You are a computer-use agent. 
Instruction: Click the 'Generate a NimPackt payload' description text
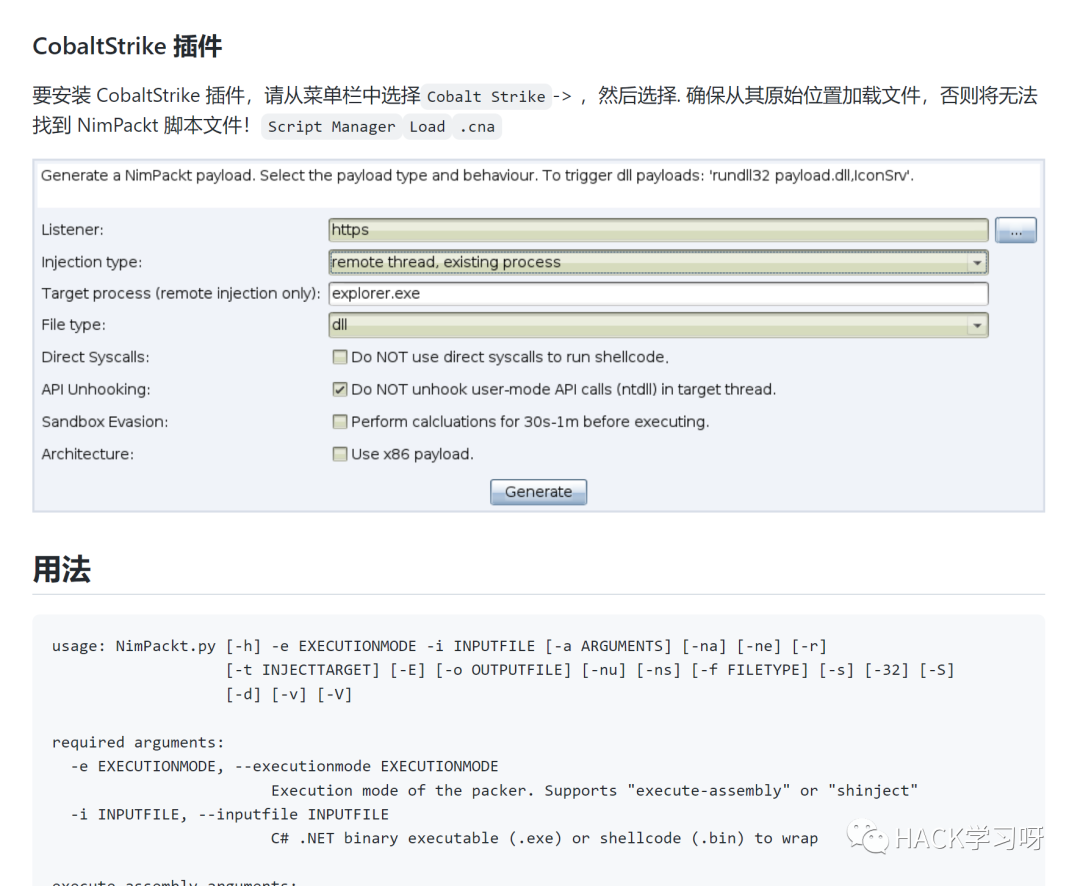(x=477, y=176)
